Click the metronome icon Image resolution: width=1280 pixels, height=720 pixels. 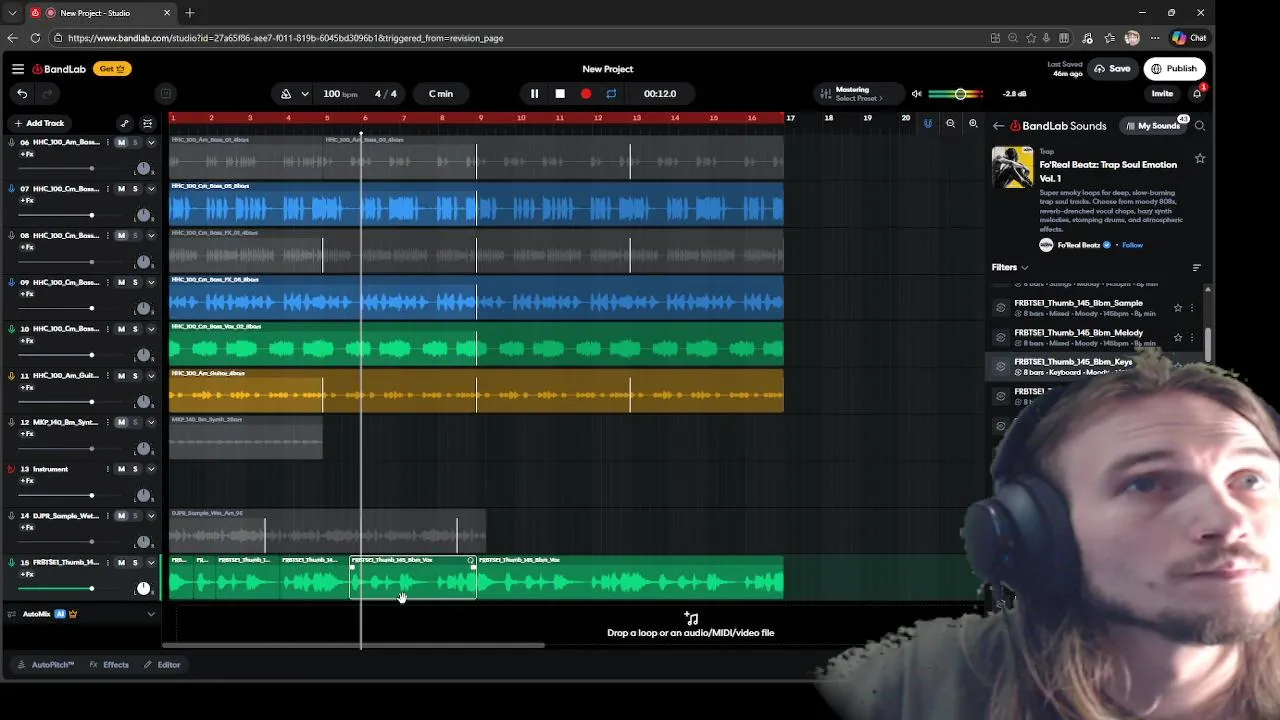[286, 94]
